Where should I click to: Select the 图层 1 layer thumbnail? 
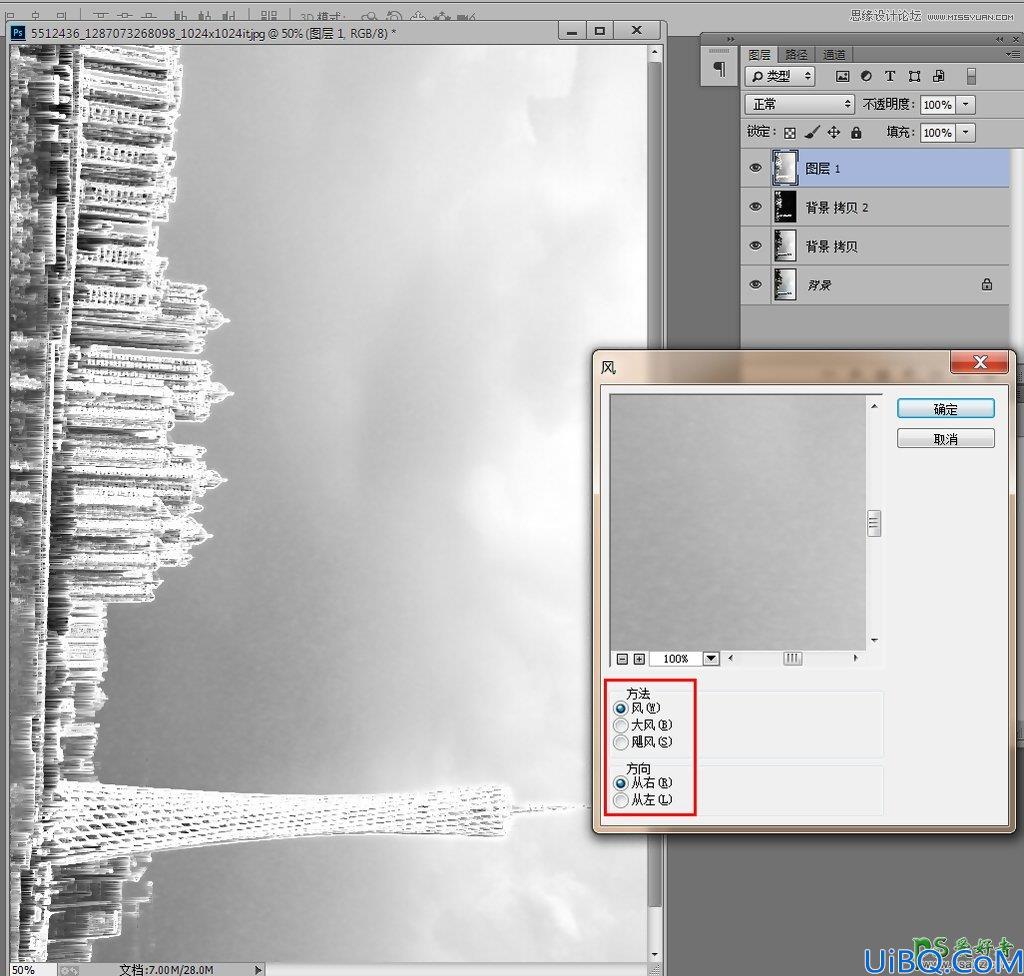[x=785, y=168]
